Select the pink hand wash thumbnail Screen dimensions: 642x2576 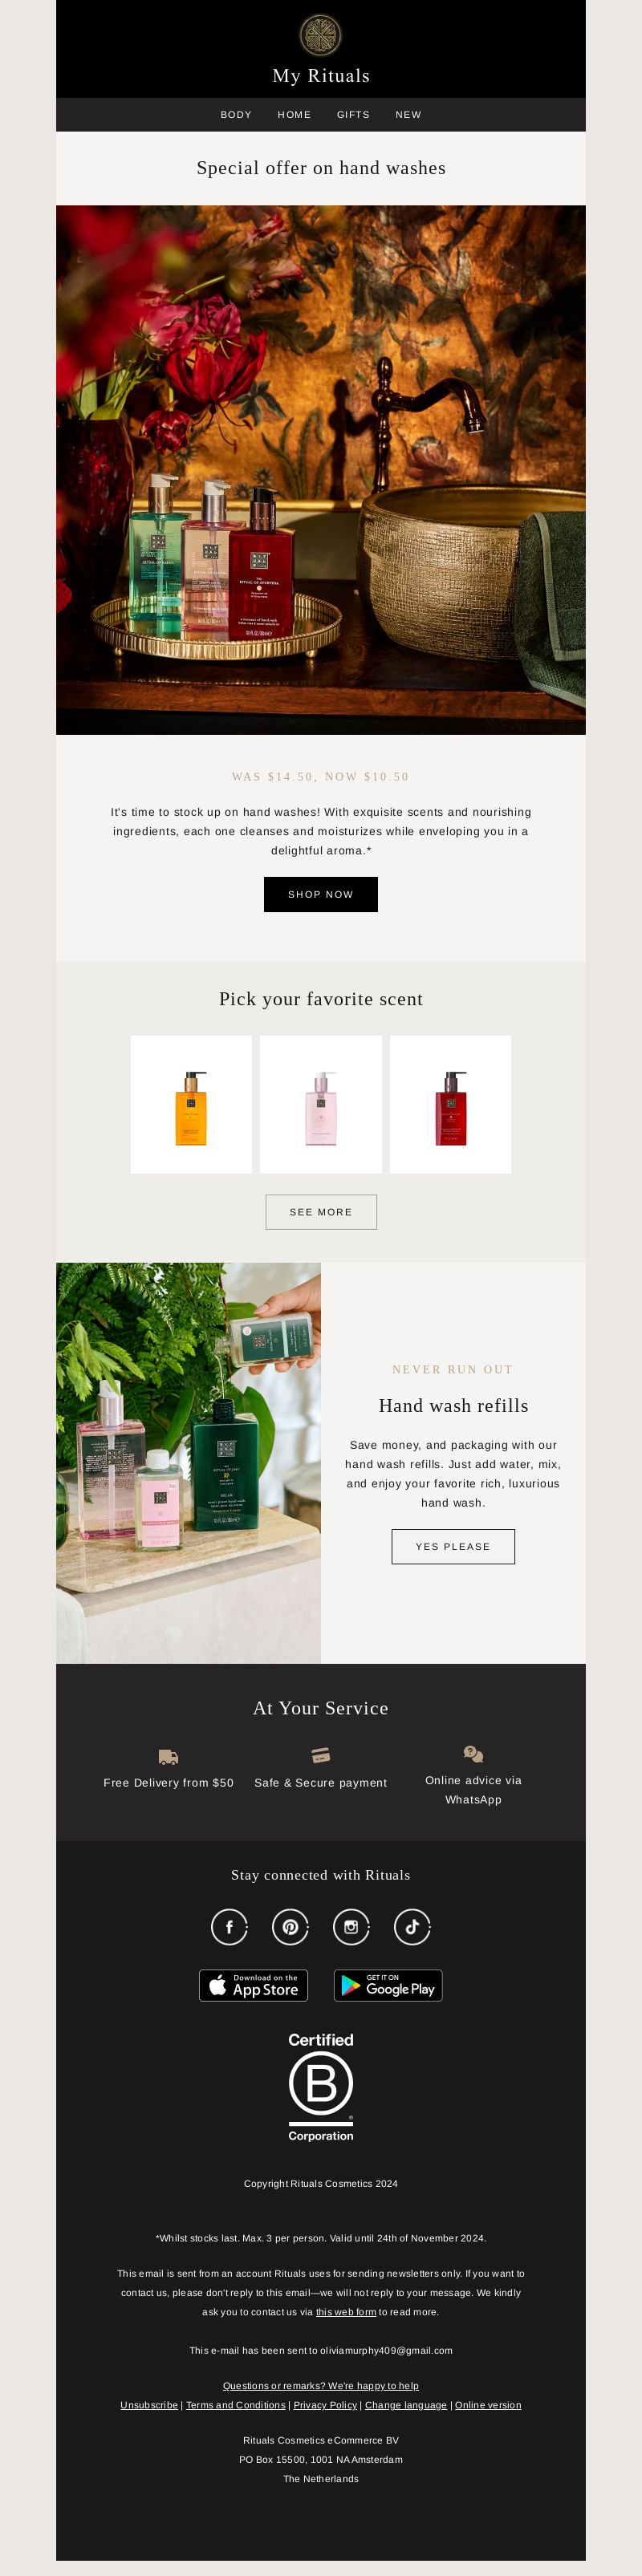point(321,1104)
